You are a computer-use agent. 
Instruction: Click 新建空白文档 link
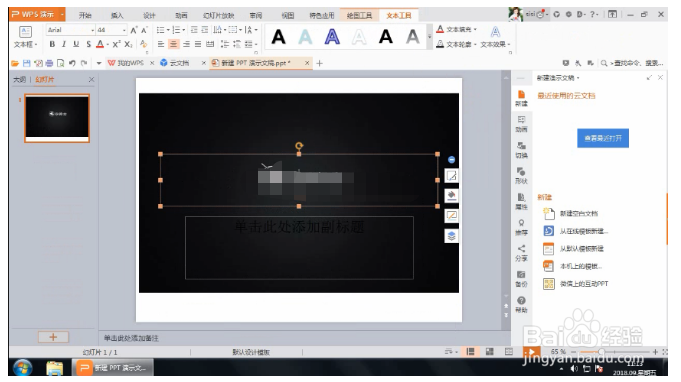579,214
